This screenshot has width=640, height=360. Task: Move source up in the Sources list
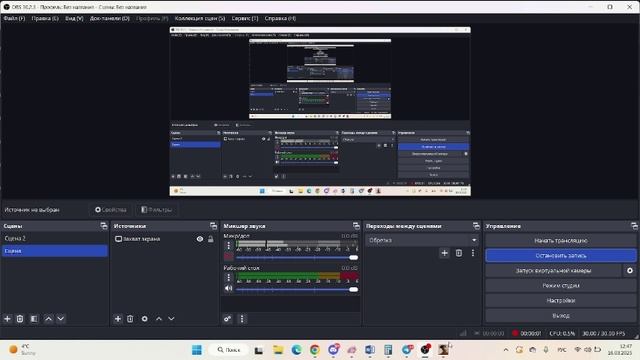point(159,319)
